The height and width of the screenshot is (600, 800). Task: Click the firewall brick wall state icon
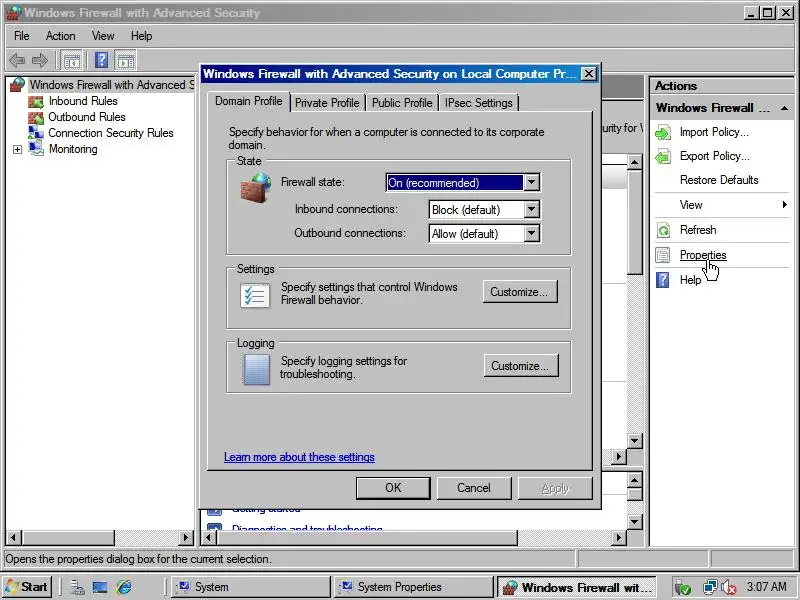click(256, 188)
